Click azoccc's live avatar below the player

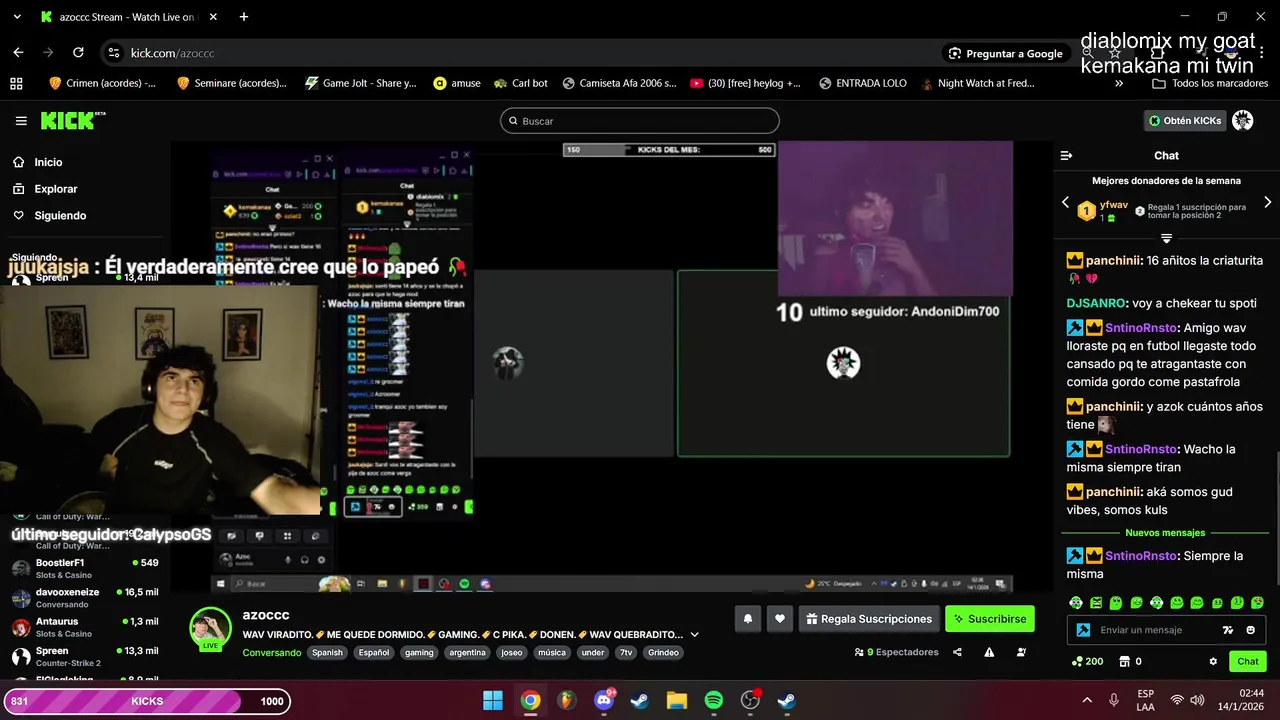tap(211, 629)
